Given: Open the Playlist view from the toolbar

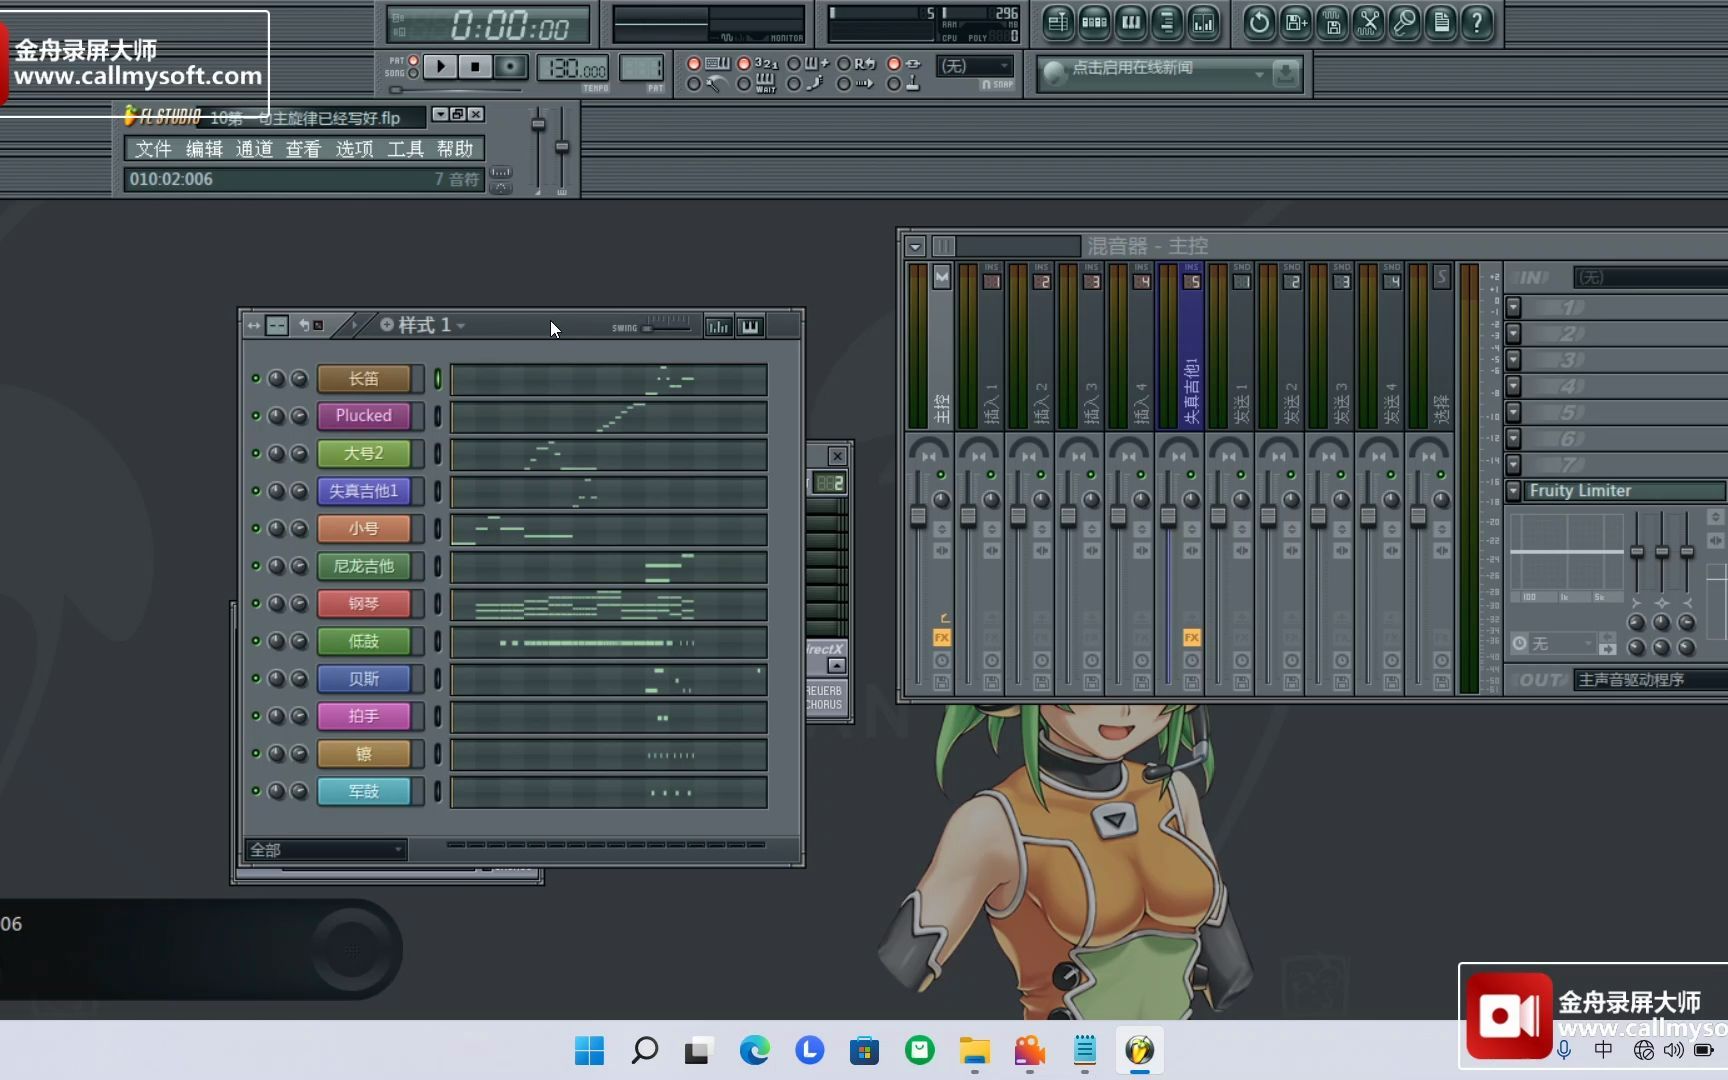Looking at the screenshot, I should (x=1057, y=23).
